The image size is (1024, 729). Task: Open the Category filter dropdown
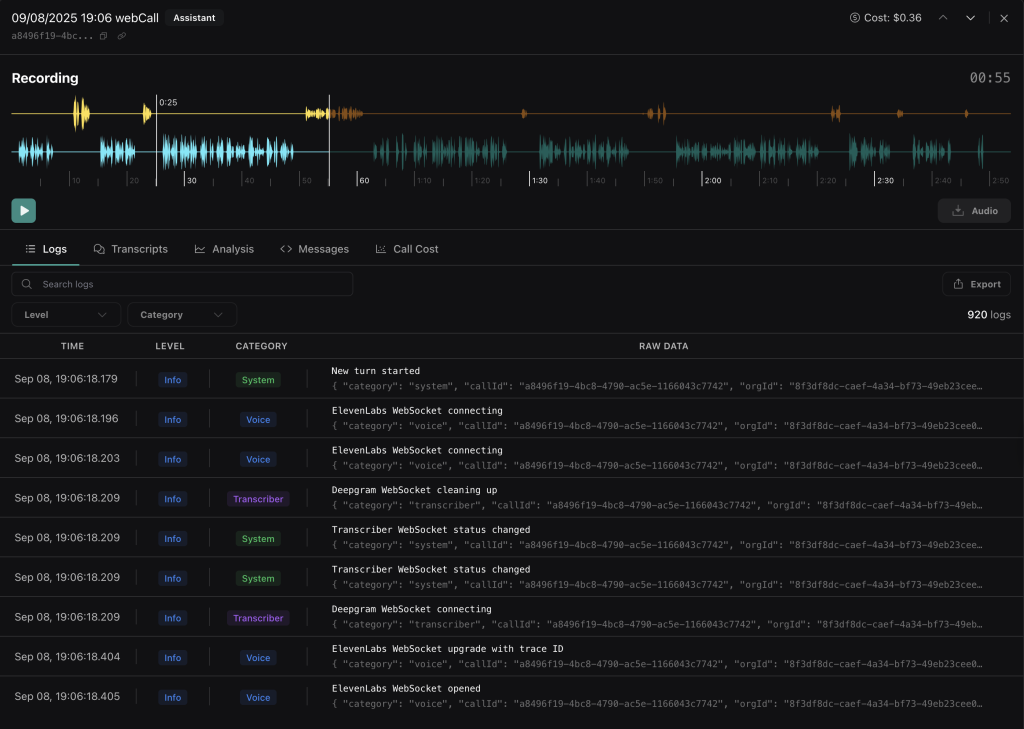182,315
